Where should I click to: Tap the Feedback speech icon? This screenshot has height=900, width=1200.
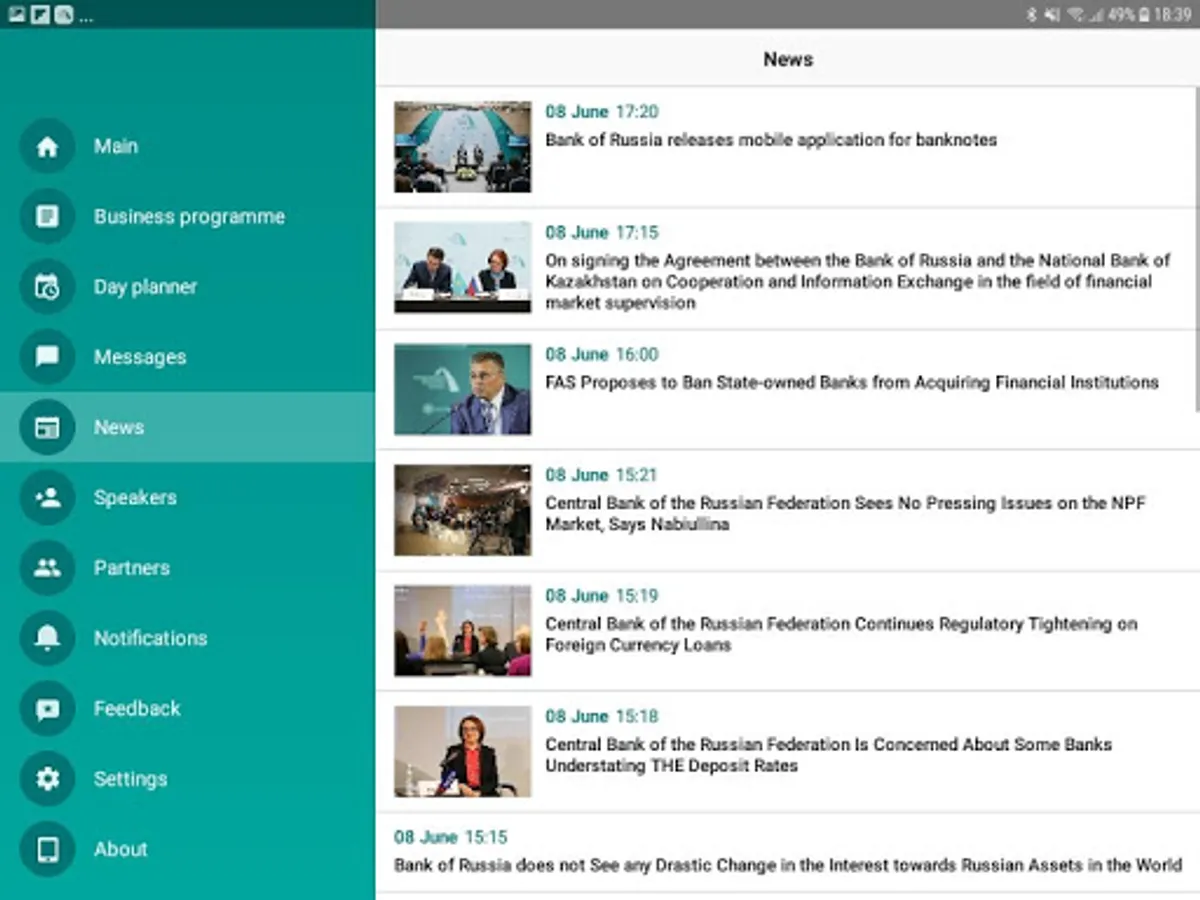pos(47,708)
